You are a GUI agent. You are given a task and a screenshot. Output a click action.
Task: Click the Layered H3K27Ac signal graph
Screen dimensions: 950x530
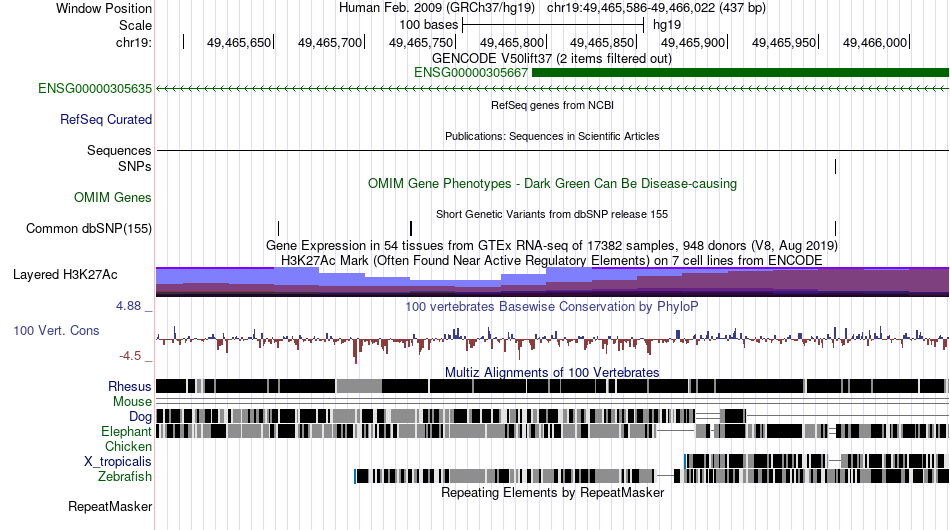click(553, 282)
